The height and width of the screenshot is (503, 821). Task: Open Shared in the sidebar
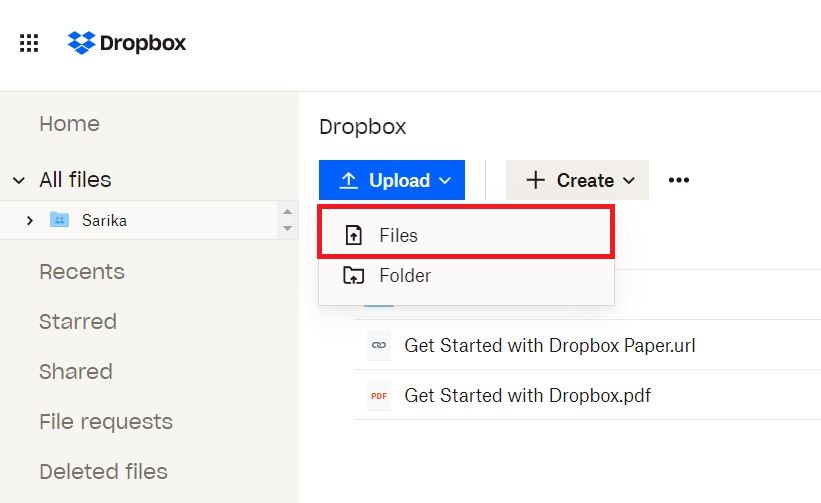(x=76, y=372)
